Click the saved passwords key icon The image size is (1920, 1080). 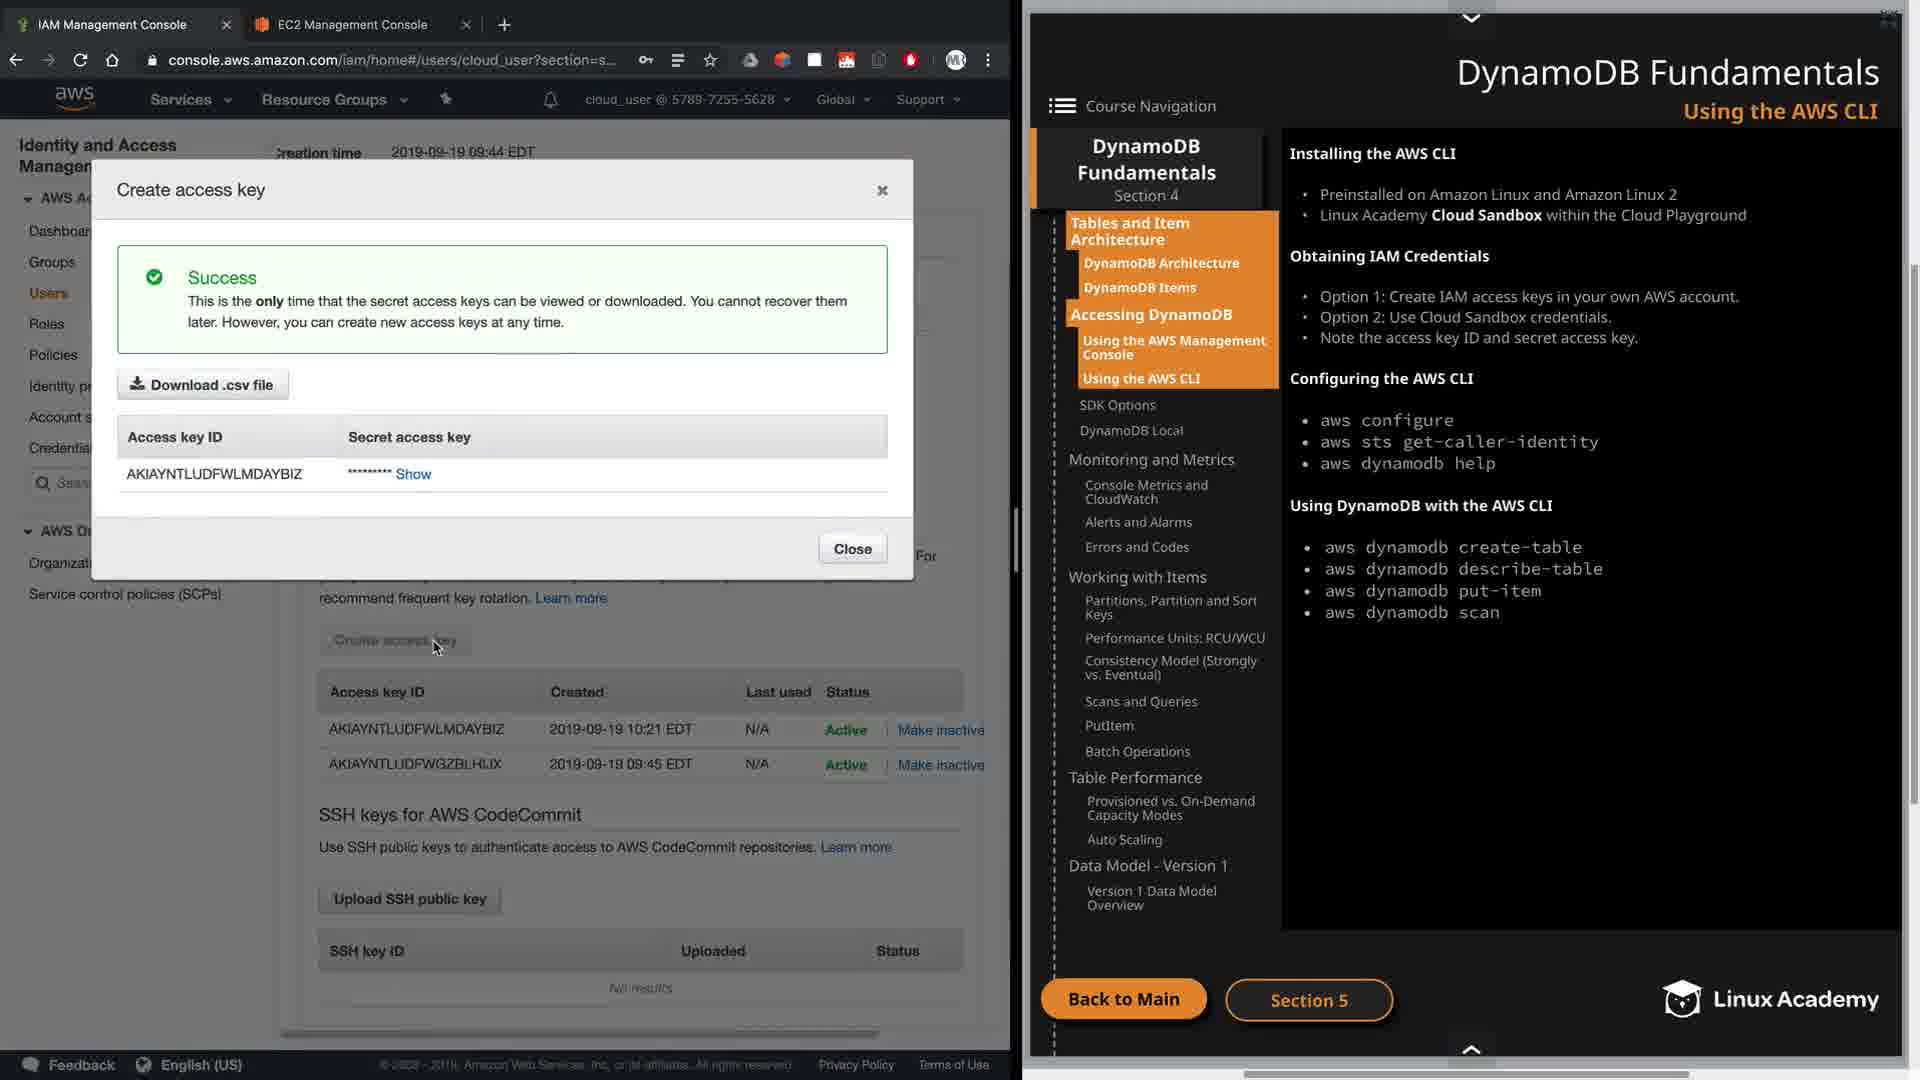click(x=646, y=60)
